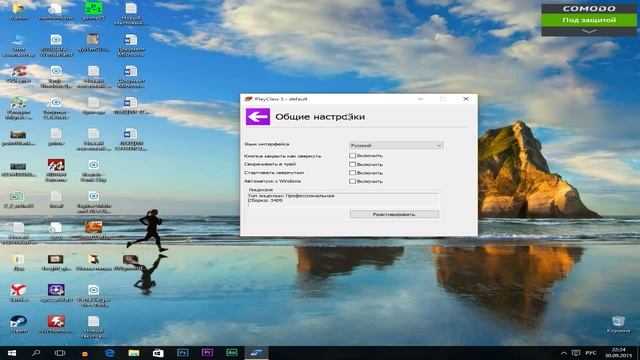Viewport: 640px width, 360px height.
Task: Click the active PlayClaw taskbar button
Action: [256, 353]
